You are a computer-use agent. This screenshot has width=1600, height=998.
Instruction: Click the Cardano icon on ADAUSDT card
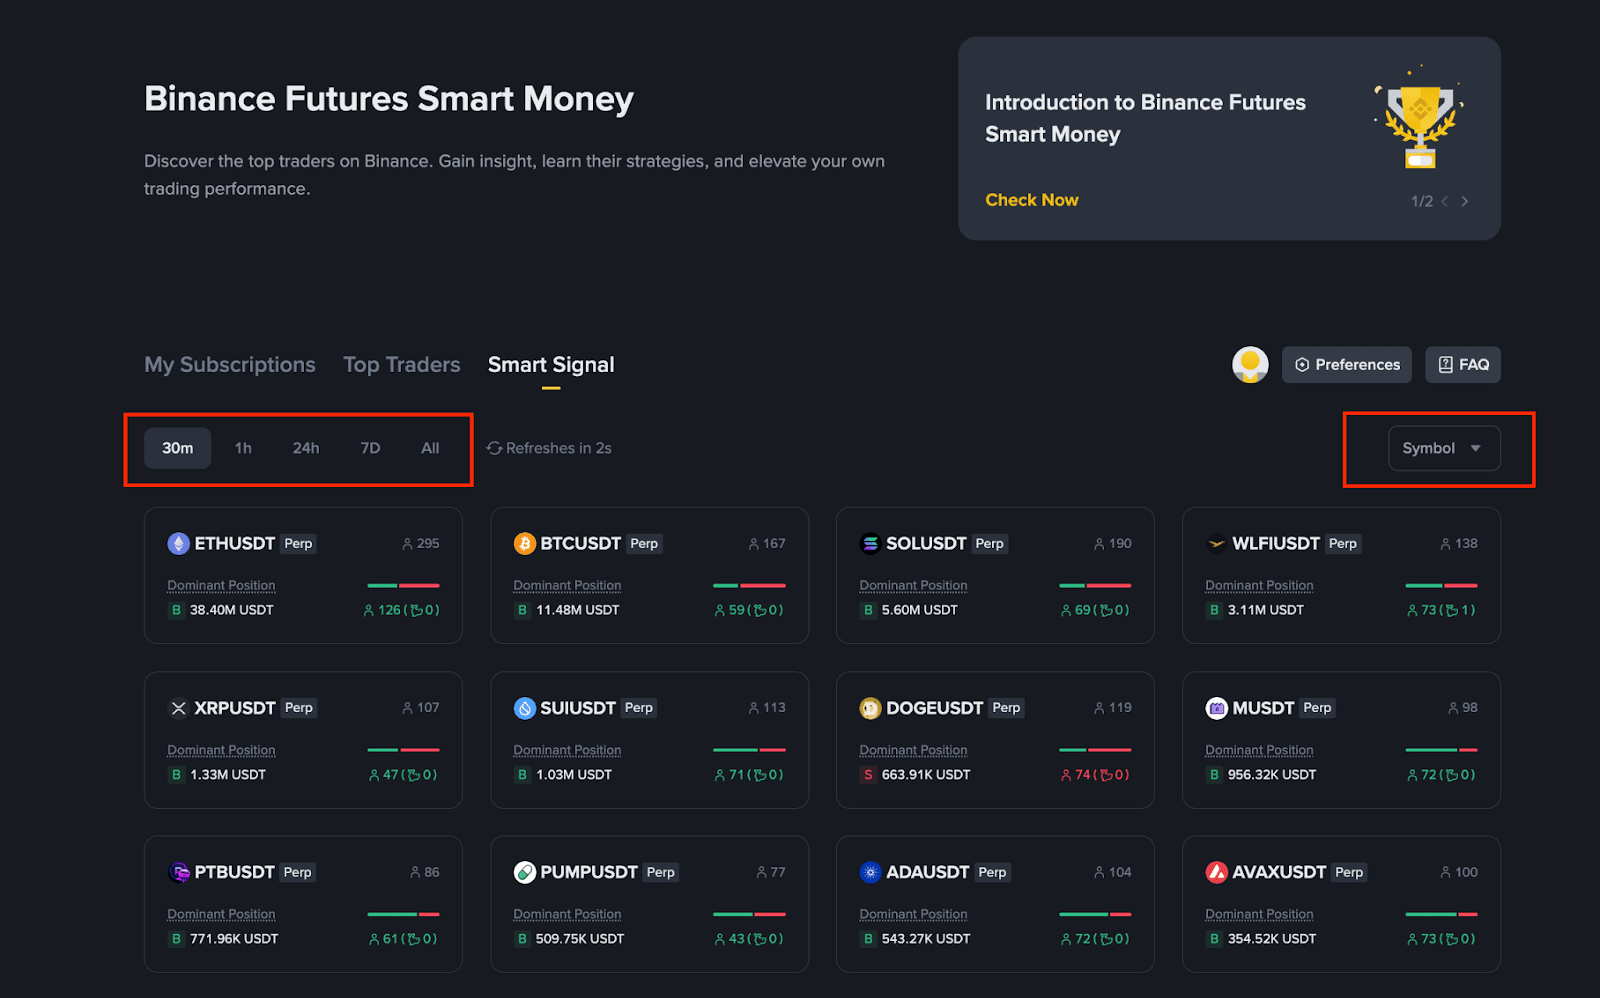(870, 872)
